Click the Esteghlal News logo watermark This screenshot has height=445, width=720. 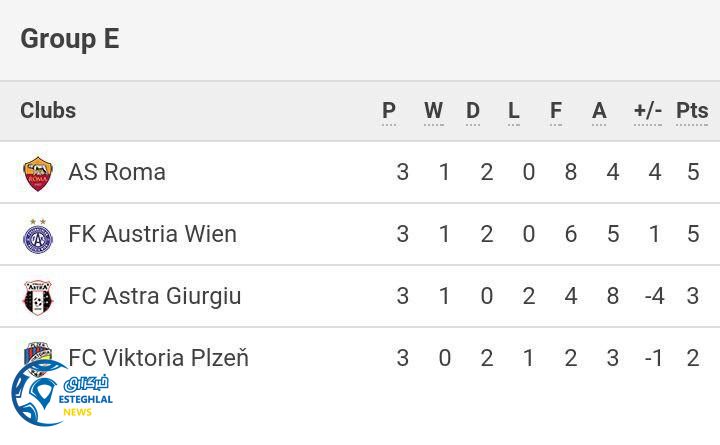[x=60, y=393]
